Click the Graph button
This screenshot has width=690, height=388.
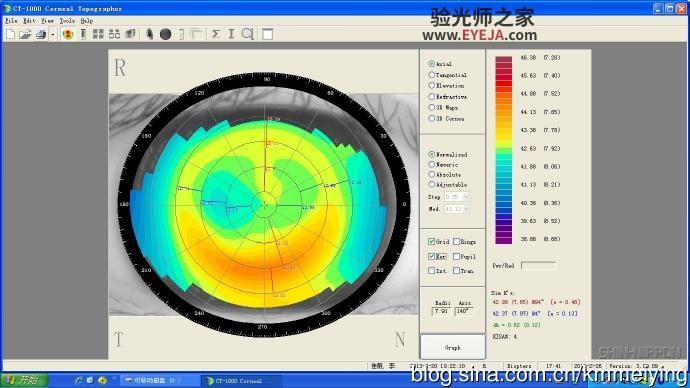[x=453, y=348]
